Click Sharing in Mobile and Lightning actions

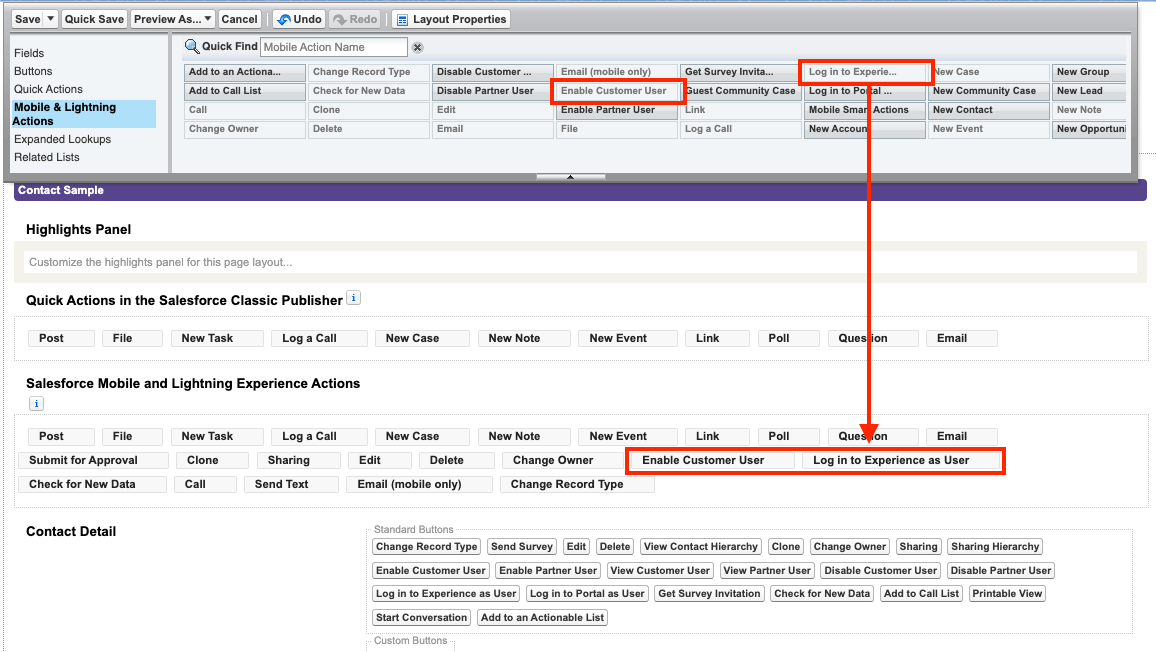299,460
